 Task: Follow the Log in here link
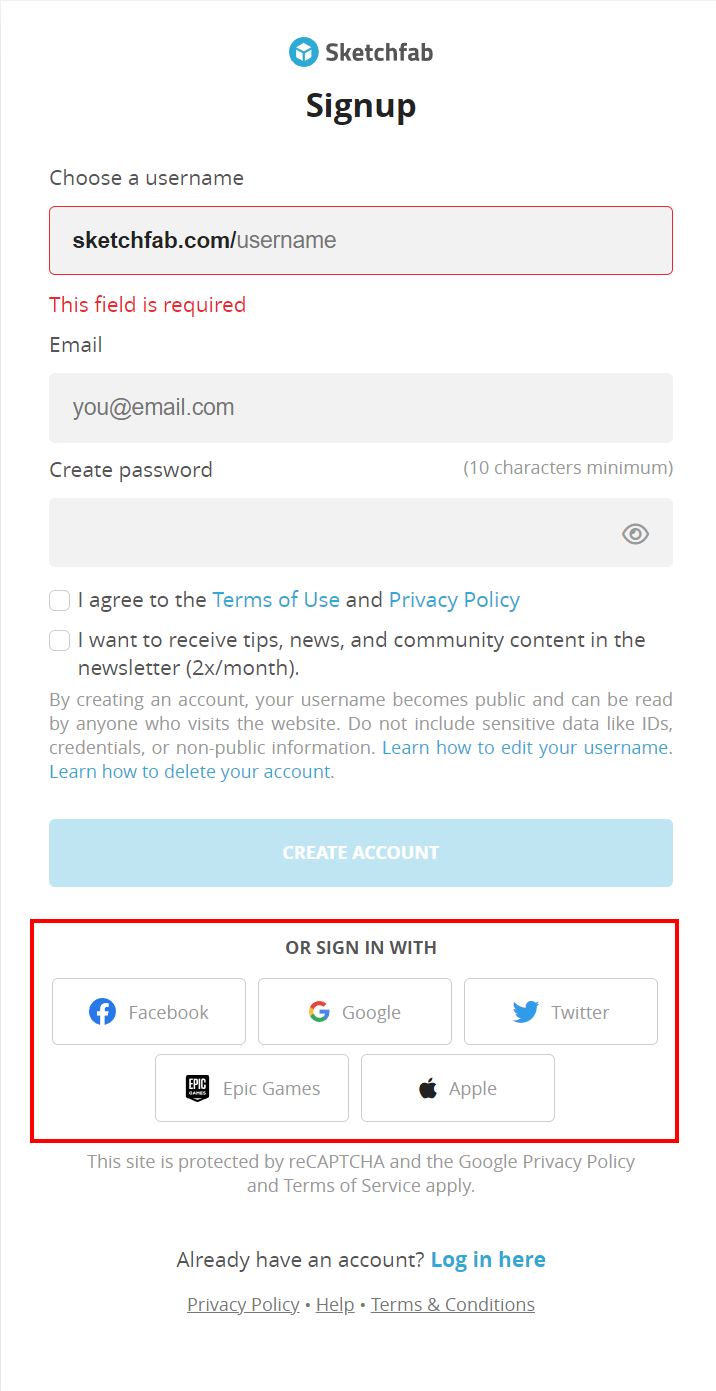click(x=488, y=1260)
